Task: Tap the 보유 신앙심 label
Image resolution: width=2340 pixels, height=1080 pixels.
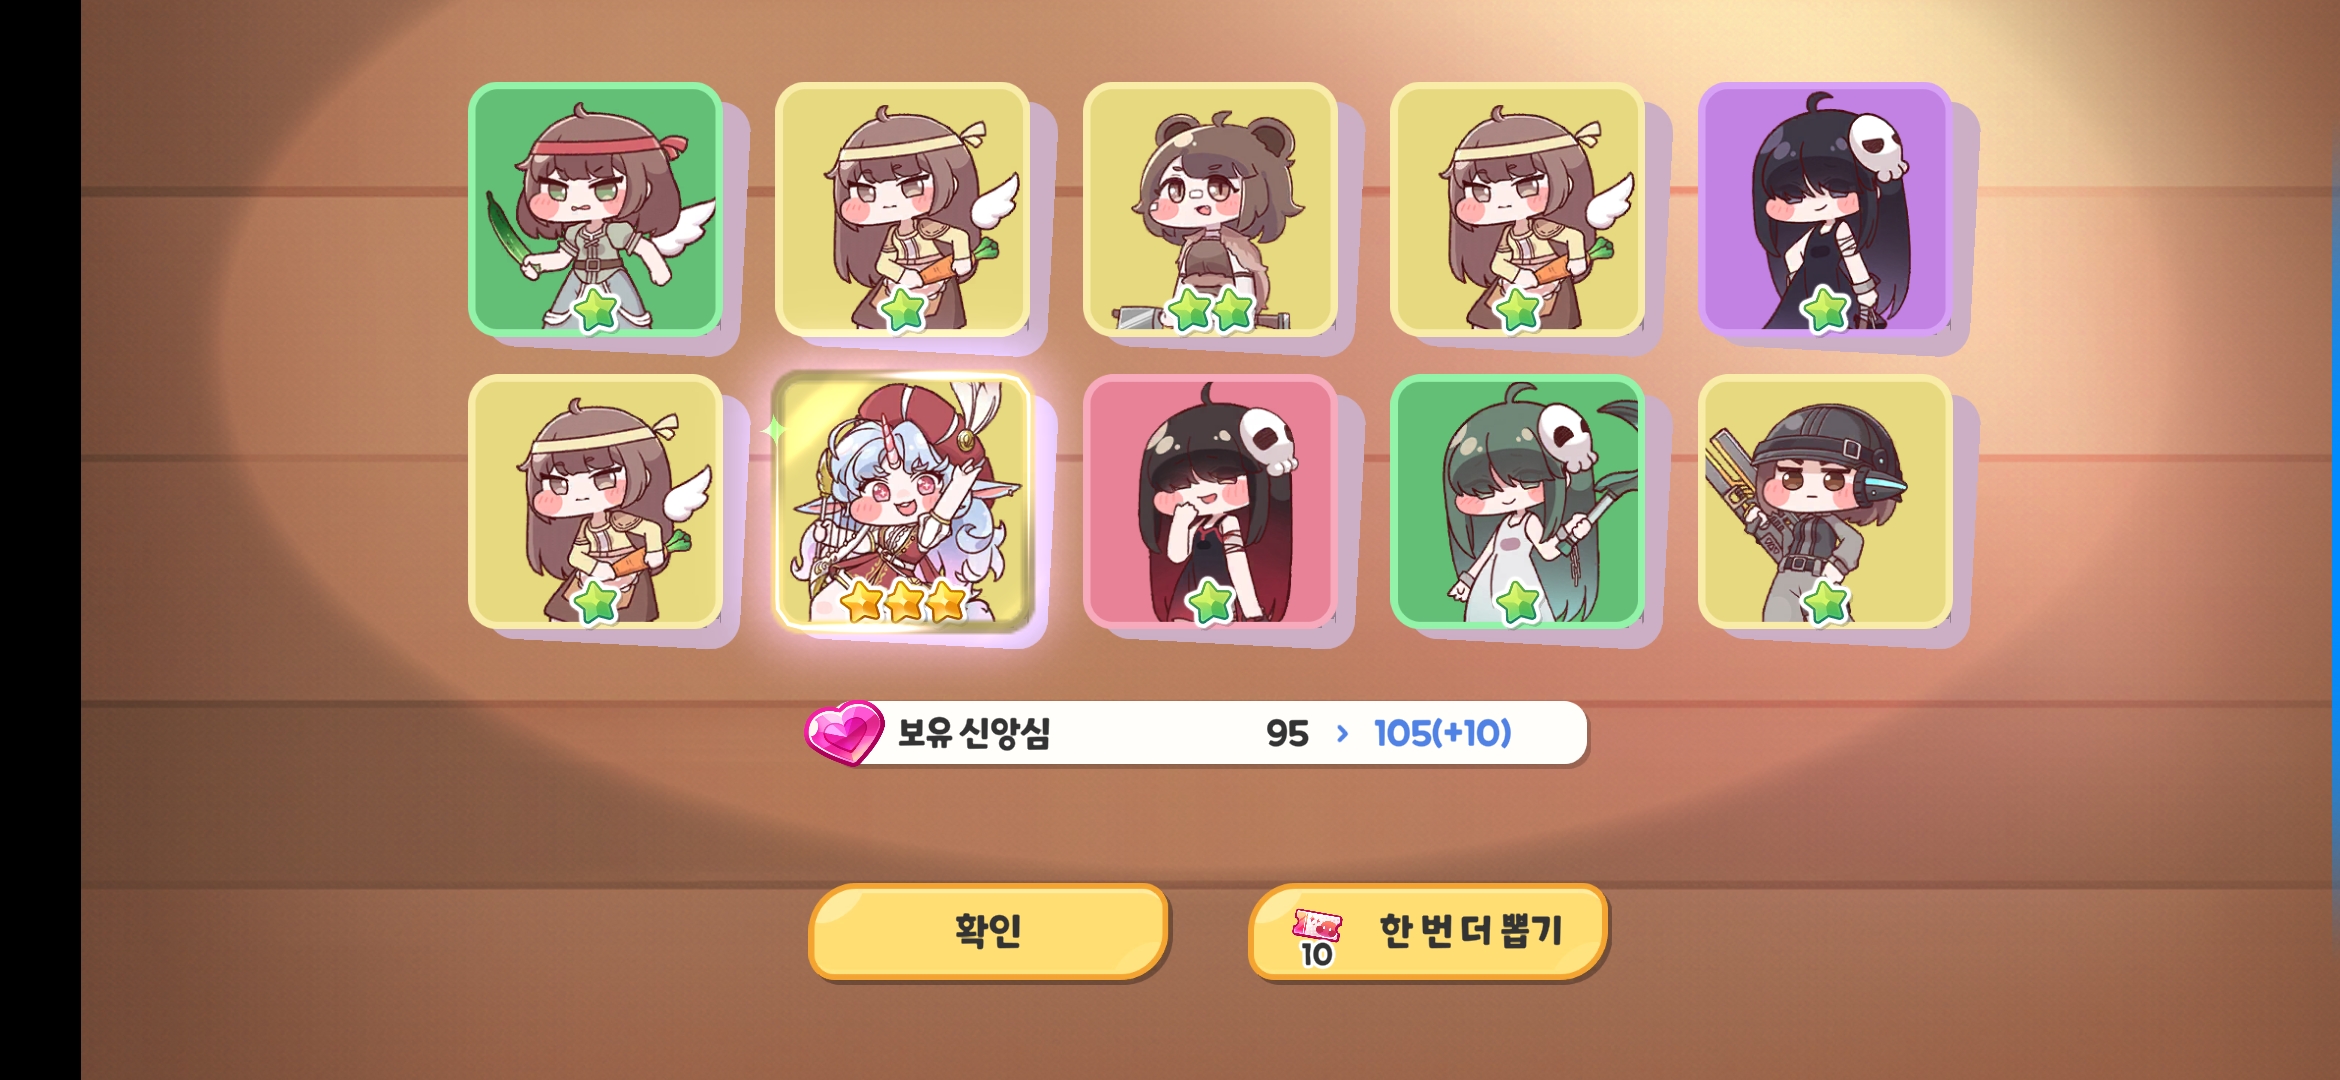Action: (x=974, y=733)
